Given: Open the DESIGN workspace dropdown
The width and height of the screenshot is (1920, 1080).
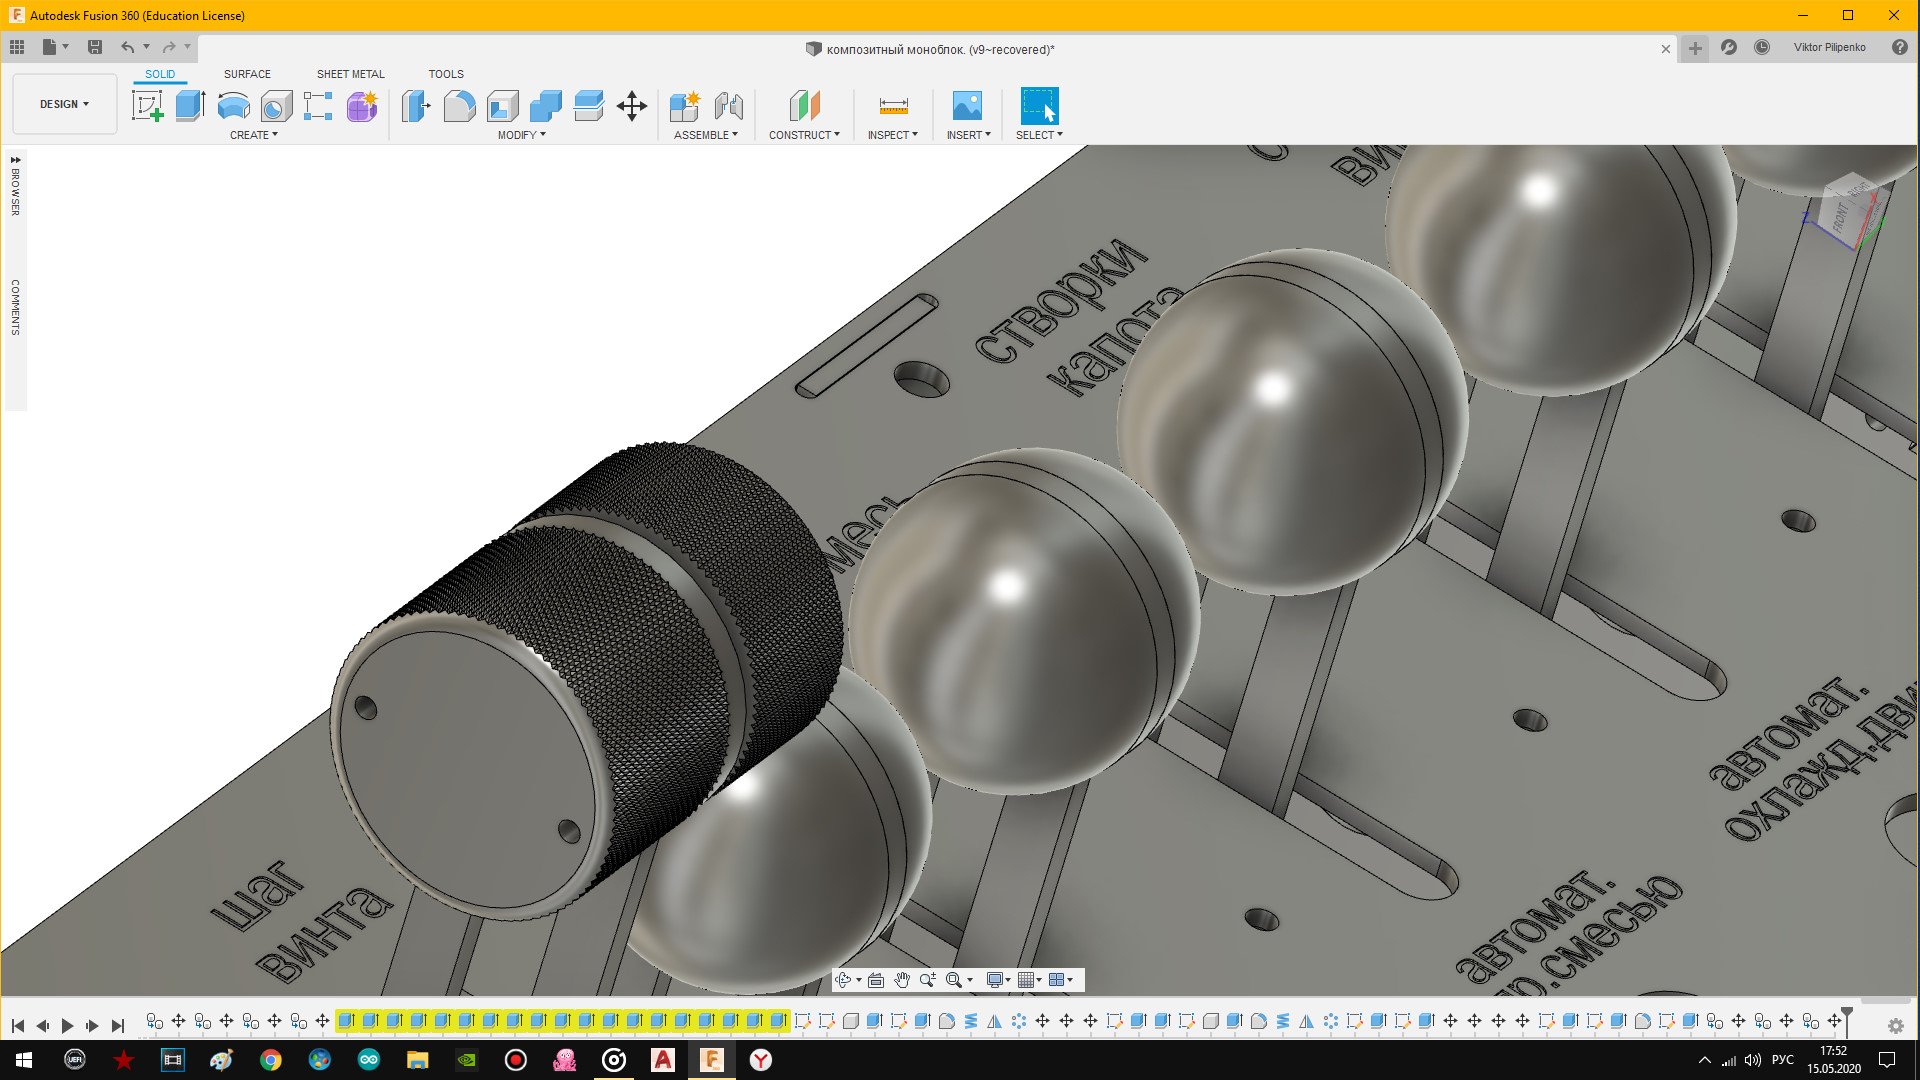Looking at the screenshot, I should pyautogui.click(x=64, y=104).
